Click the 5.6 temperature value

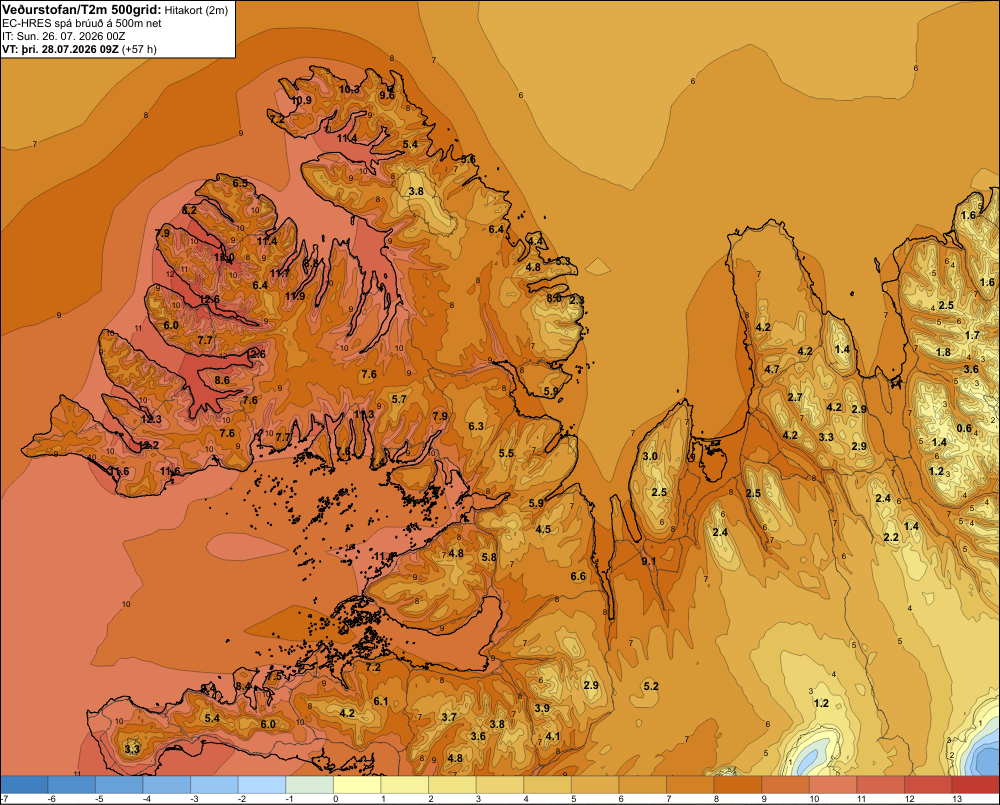point(468,159)
